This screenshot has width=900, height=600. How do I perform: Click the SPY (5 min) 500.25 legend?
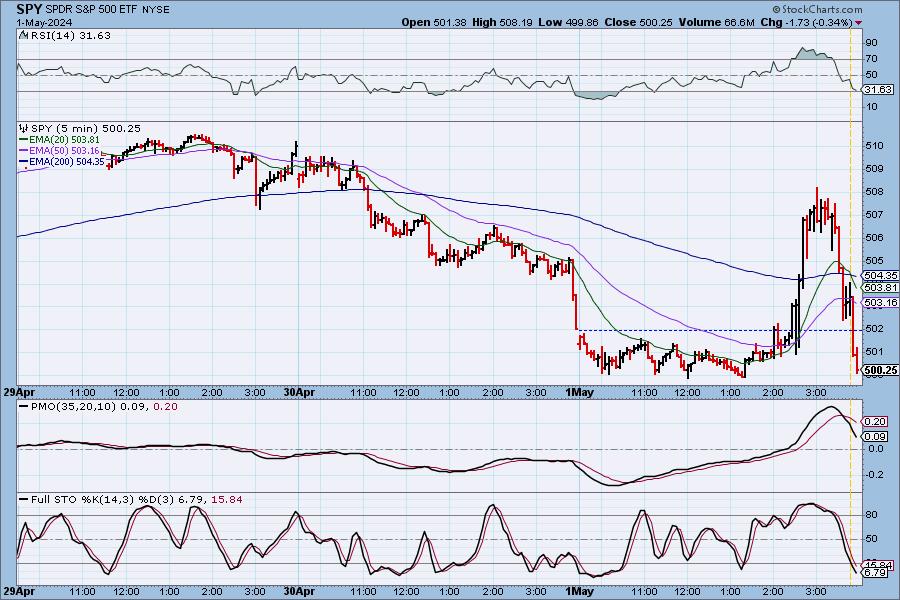click(86, 128)
